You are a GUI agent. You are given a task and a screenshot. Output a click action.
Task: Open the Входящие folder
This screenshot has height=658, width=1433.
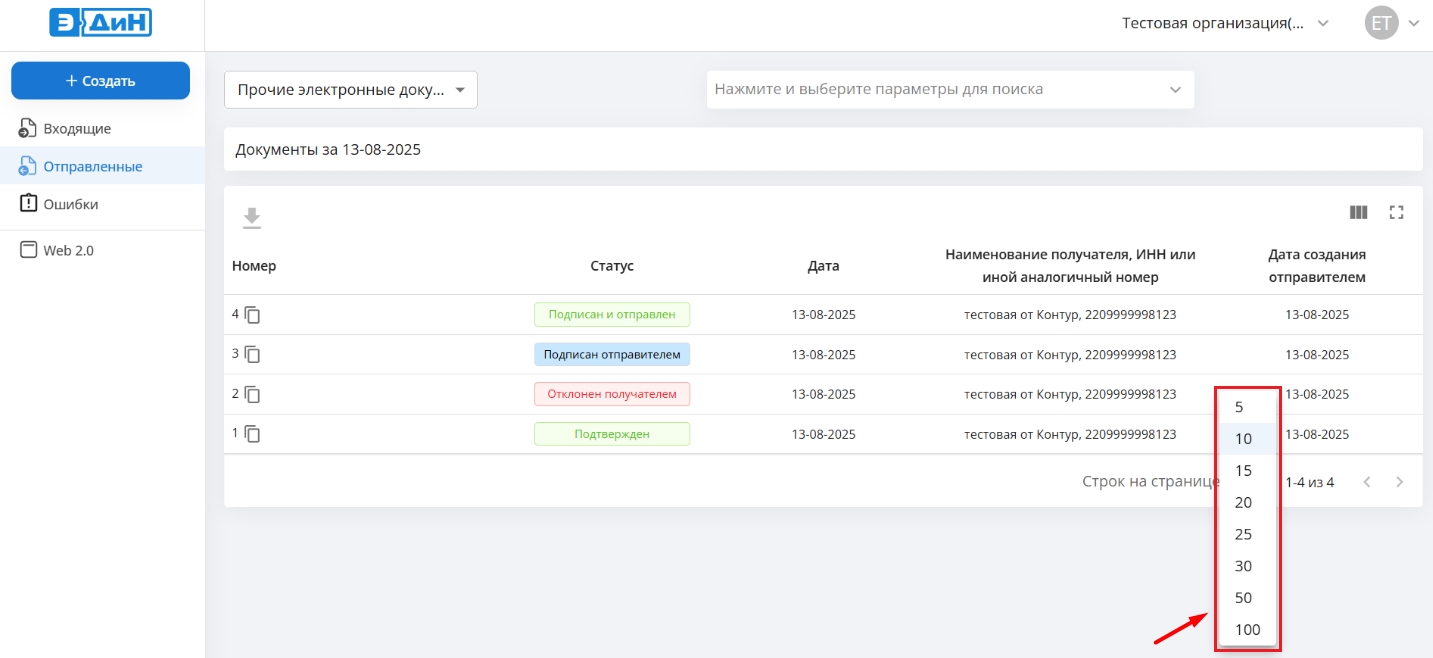click(77, 129)
